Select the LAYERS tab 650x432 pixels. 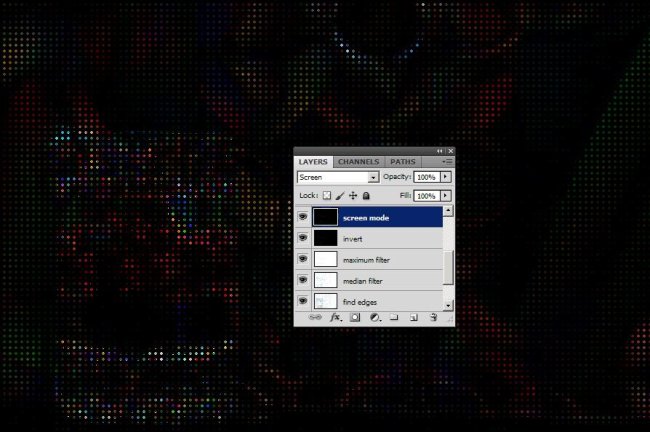(313, 162)
